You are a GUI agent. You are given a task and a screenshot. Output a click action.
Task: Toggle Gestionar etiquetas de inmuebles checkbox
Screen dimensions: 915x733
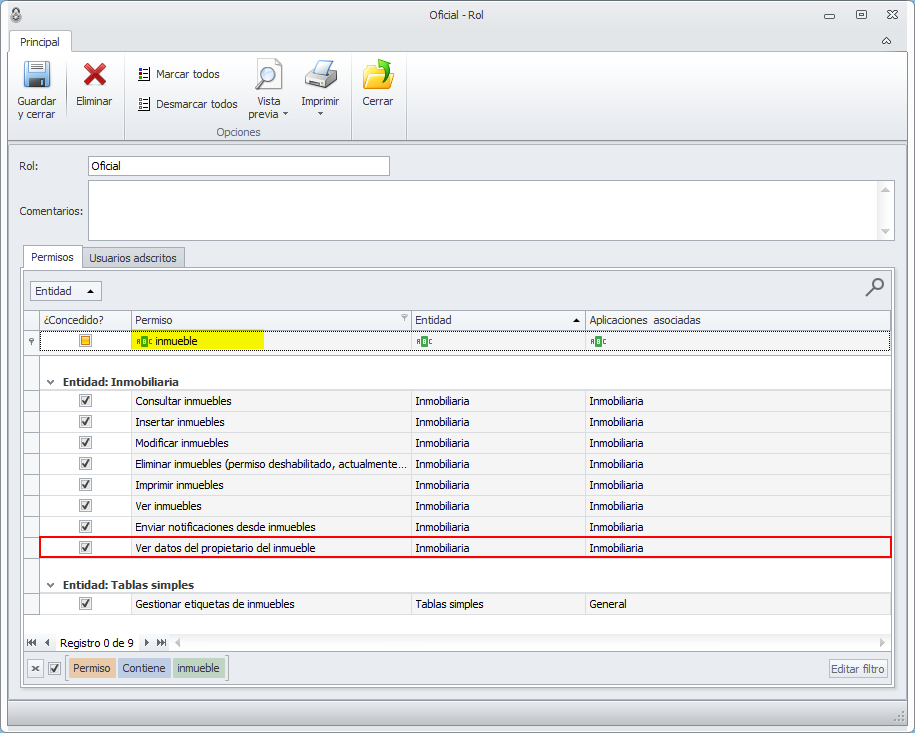86,603
